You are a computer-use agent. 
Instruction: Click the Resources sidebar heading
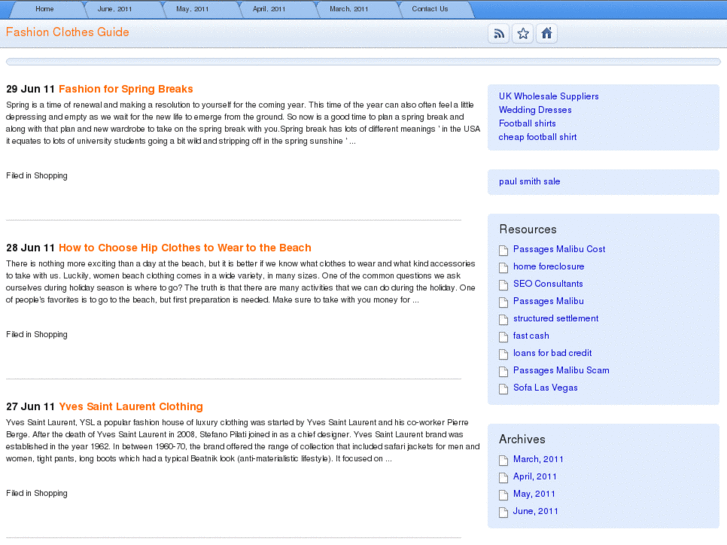[x=528, y=229]
